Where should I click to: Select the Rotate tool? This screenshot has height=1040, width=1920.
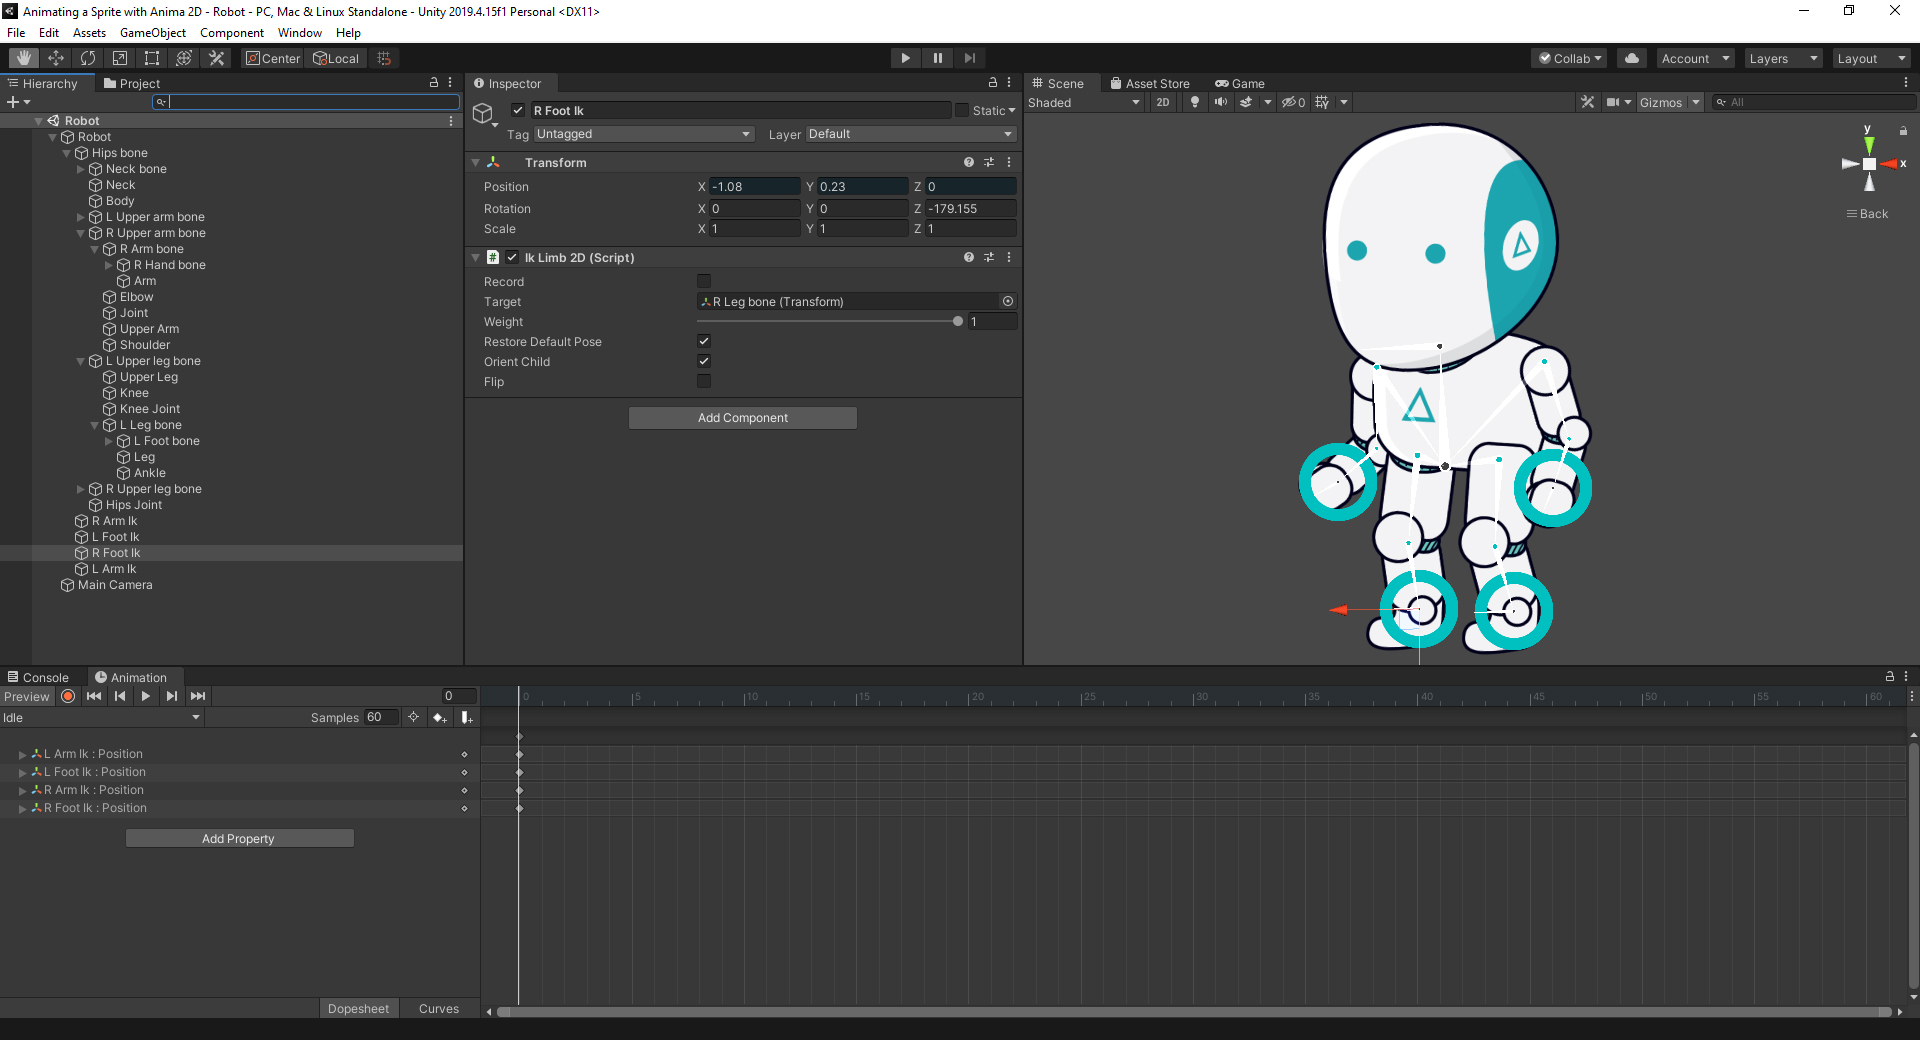click(88, 58)
